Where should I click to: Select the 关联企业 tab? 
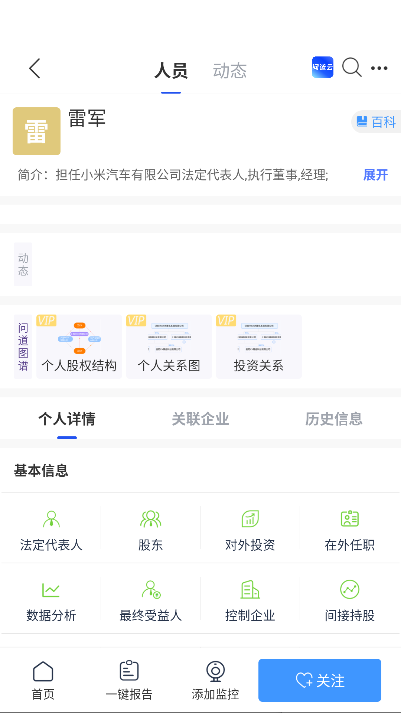(200, 419)
